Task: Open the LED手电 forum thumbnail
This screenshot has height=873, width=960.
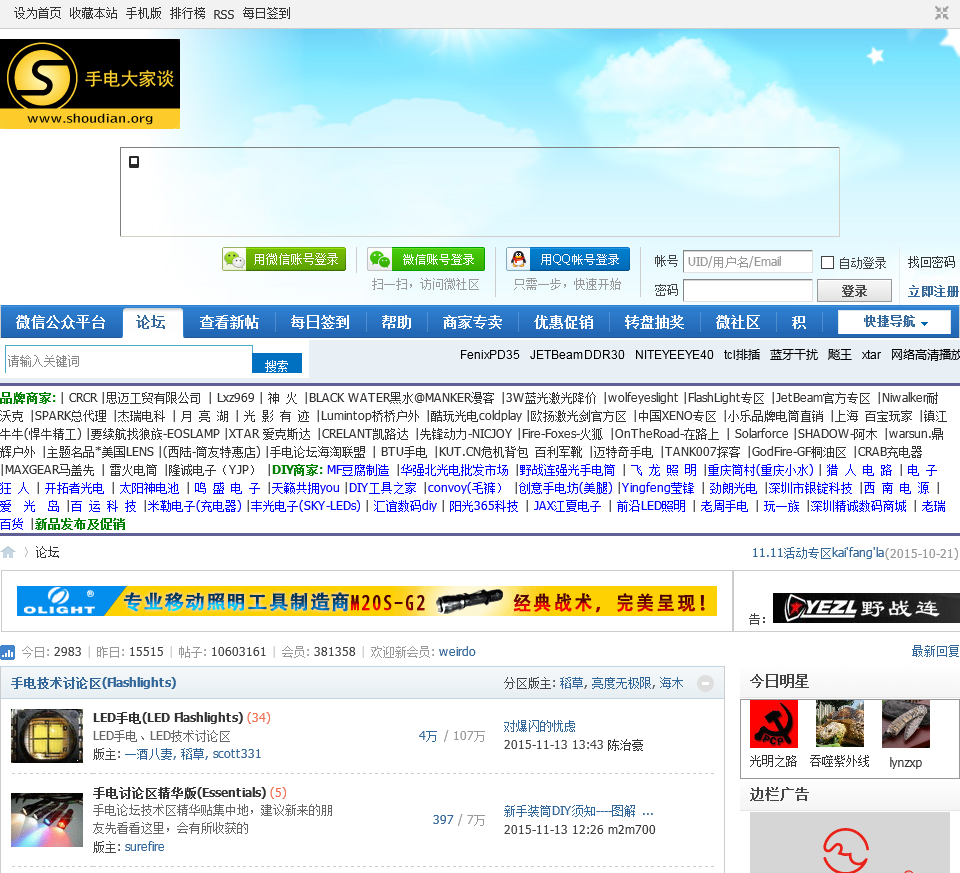Action: click(x=47, y=736)
